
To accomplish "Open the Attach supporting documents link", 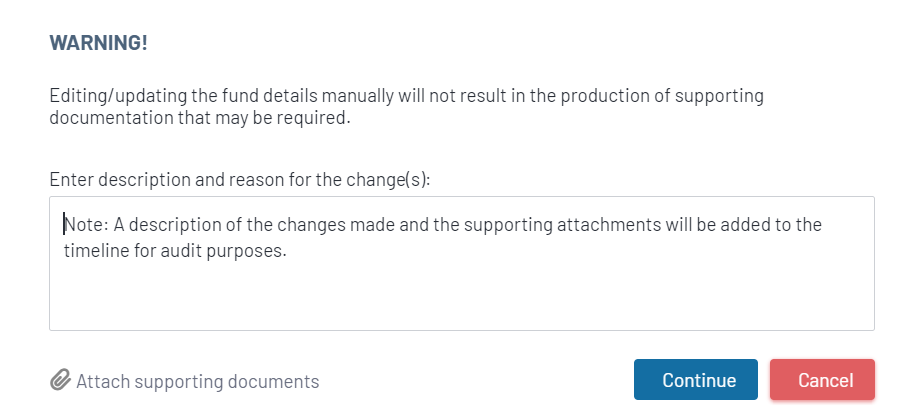I will [197, 381].
